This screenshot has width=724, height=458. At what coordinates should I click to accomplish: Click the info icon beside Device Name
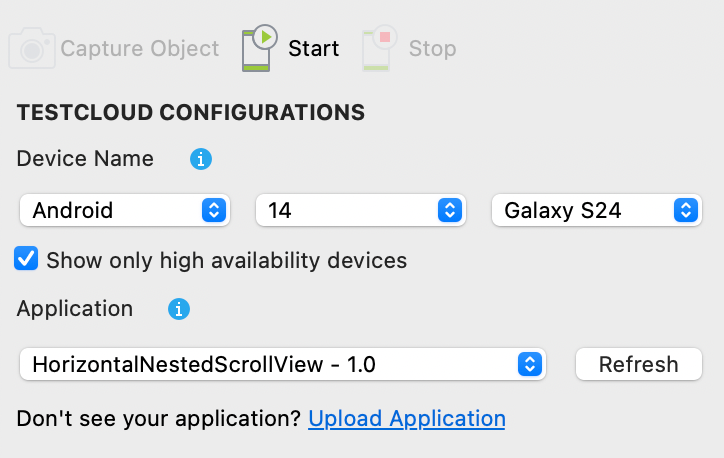click(x=201, y=159)
